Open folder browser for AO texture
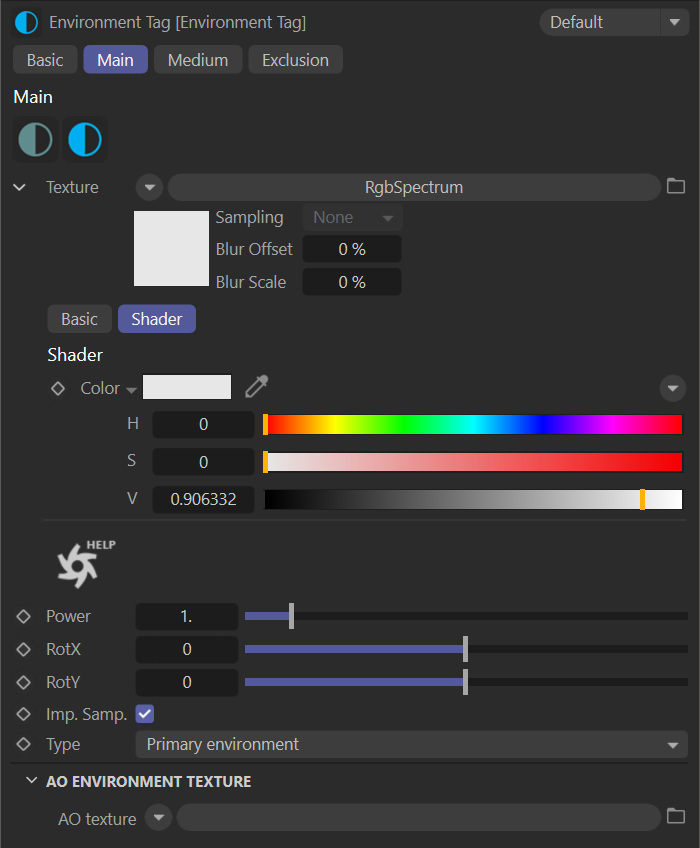Viewport: 700px width, 848px height. [676, 817]
